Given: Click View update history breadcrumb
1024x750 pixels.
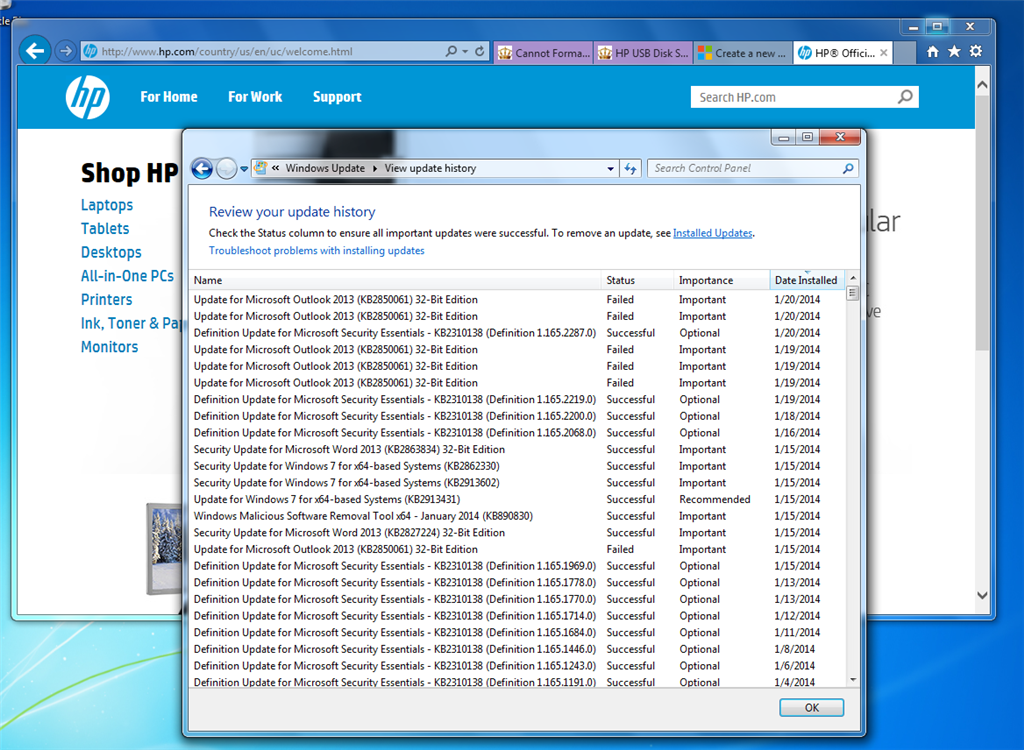Looking at the screenshot, I should coord(430,169).
